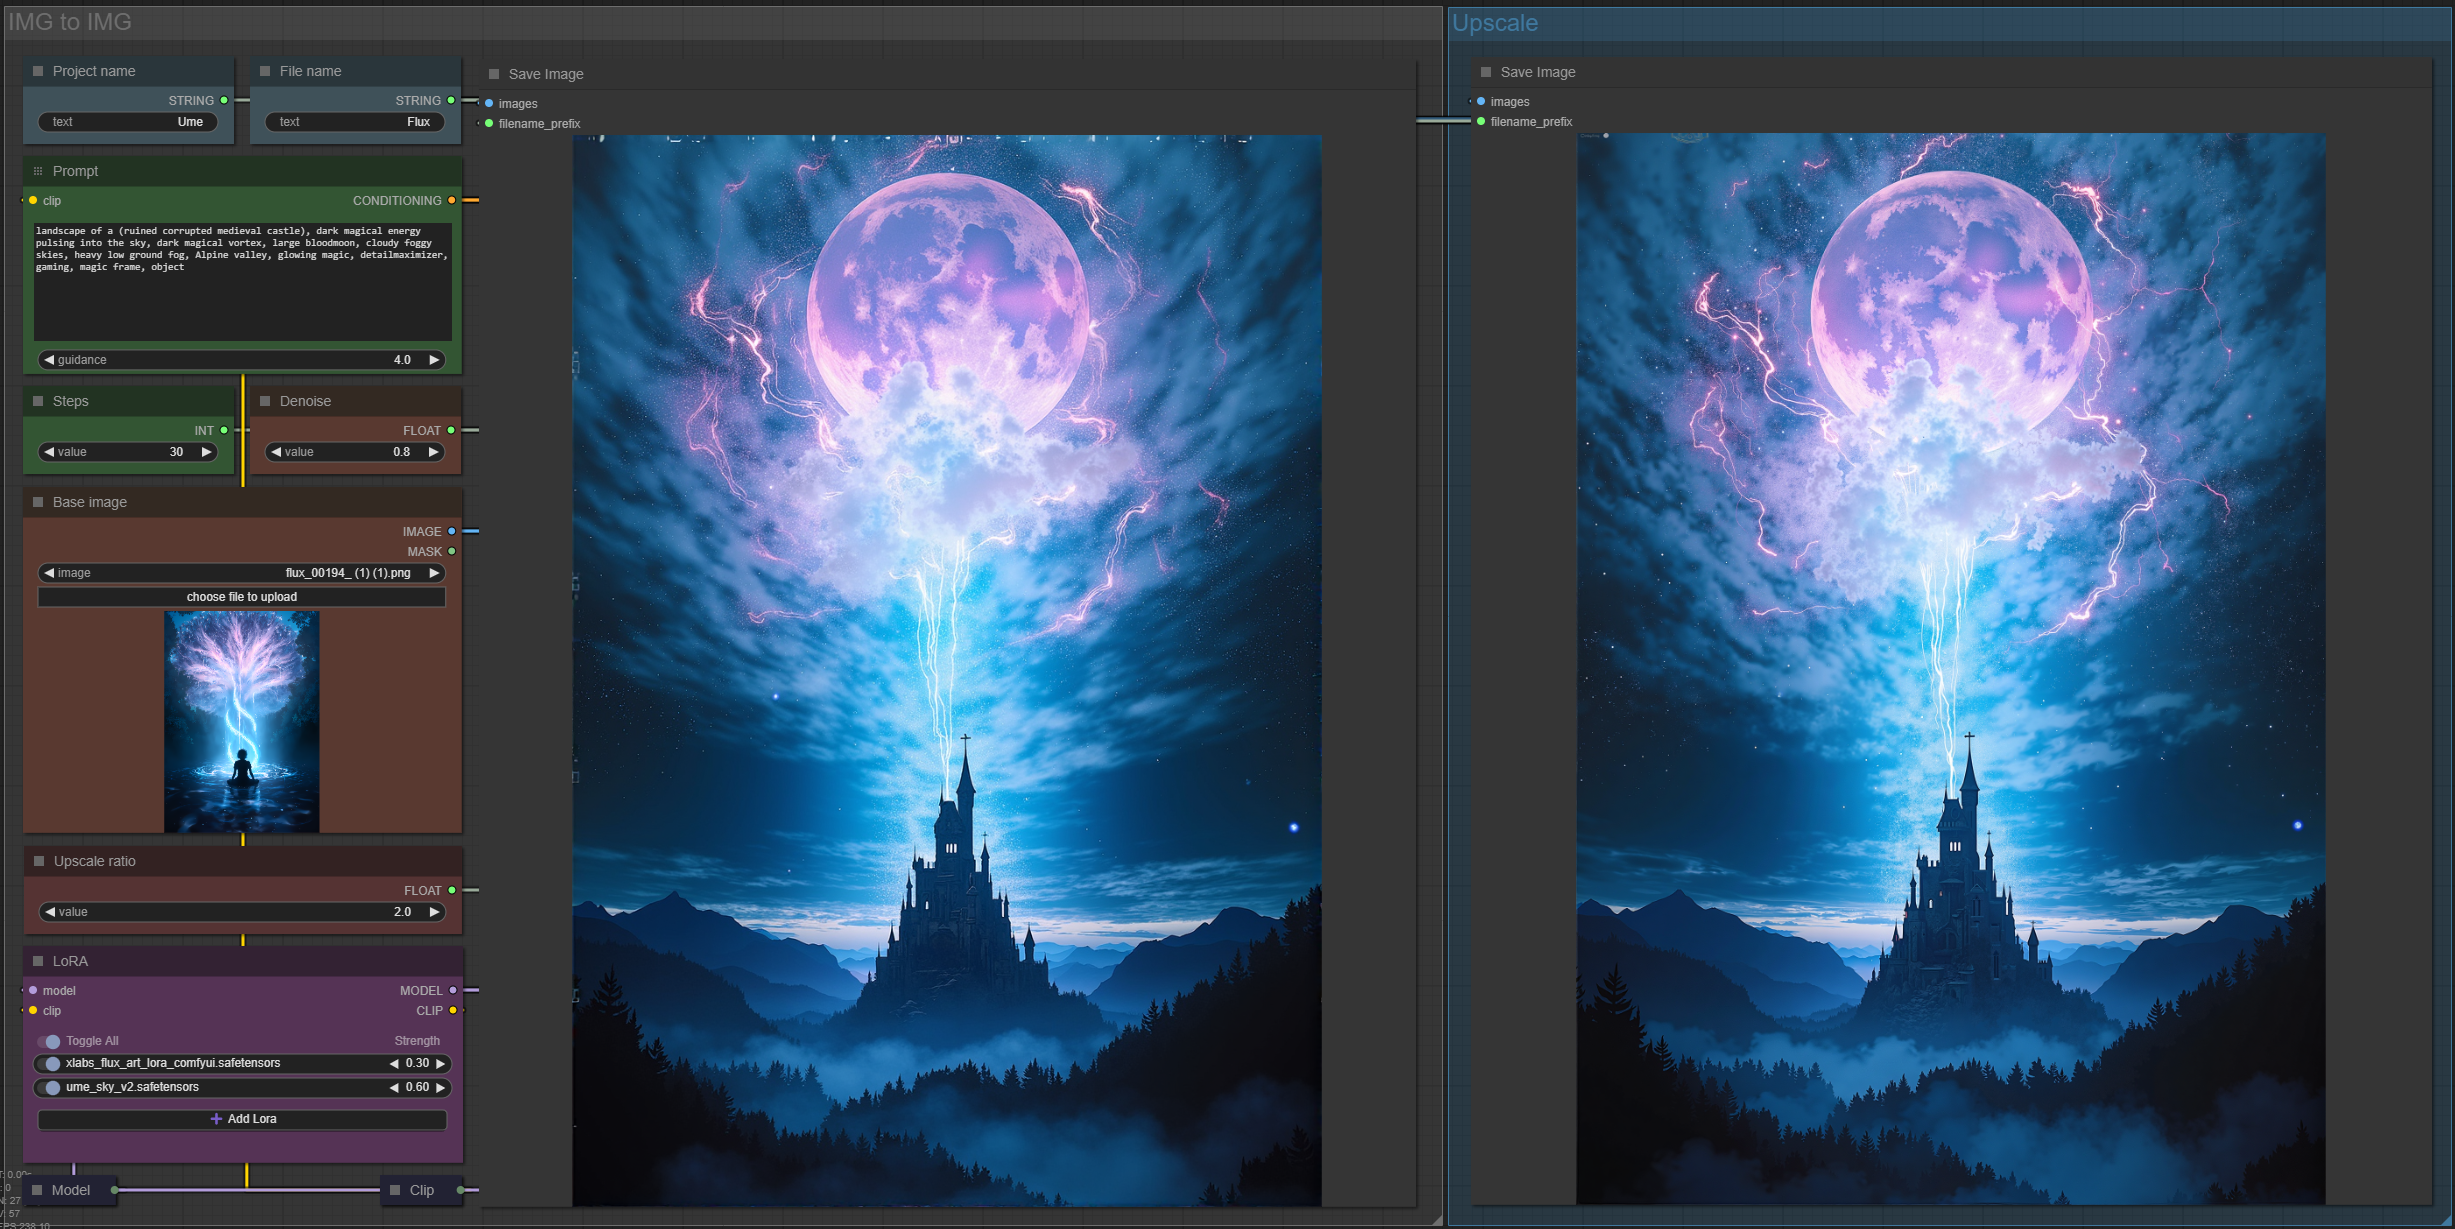Collapse the Prompt node using its title icon
The height and width of the screenshot is (1229, 2455).
tap(38, 171)
